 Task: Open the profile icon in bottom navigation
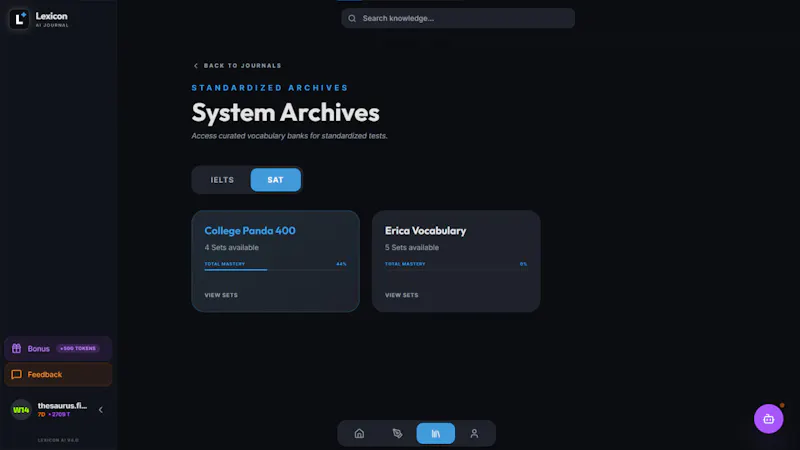[474, 434]
